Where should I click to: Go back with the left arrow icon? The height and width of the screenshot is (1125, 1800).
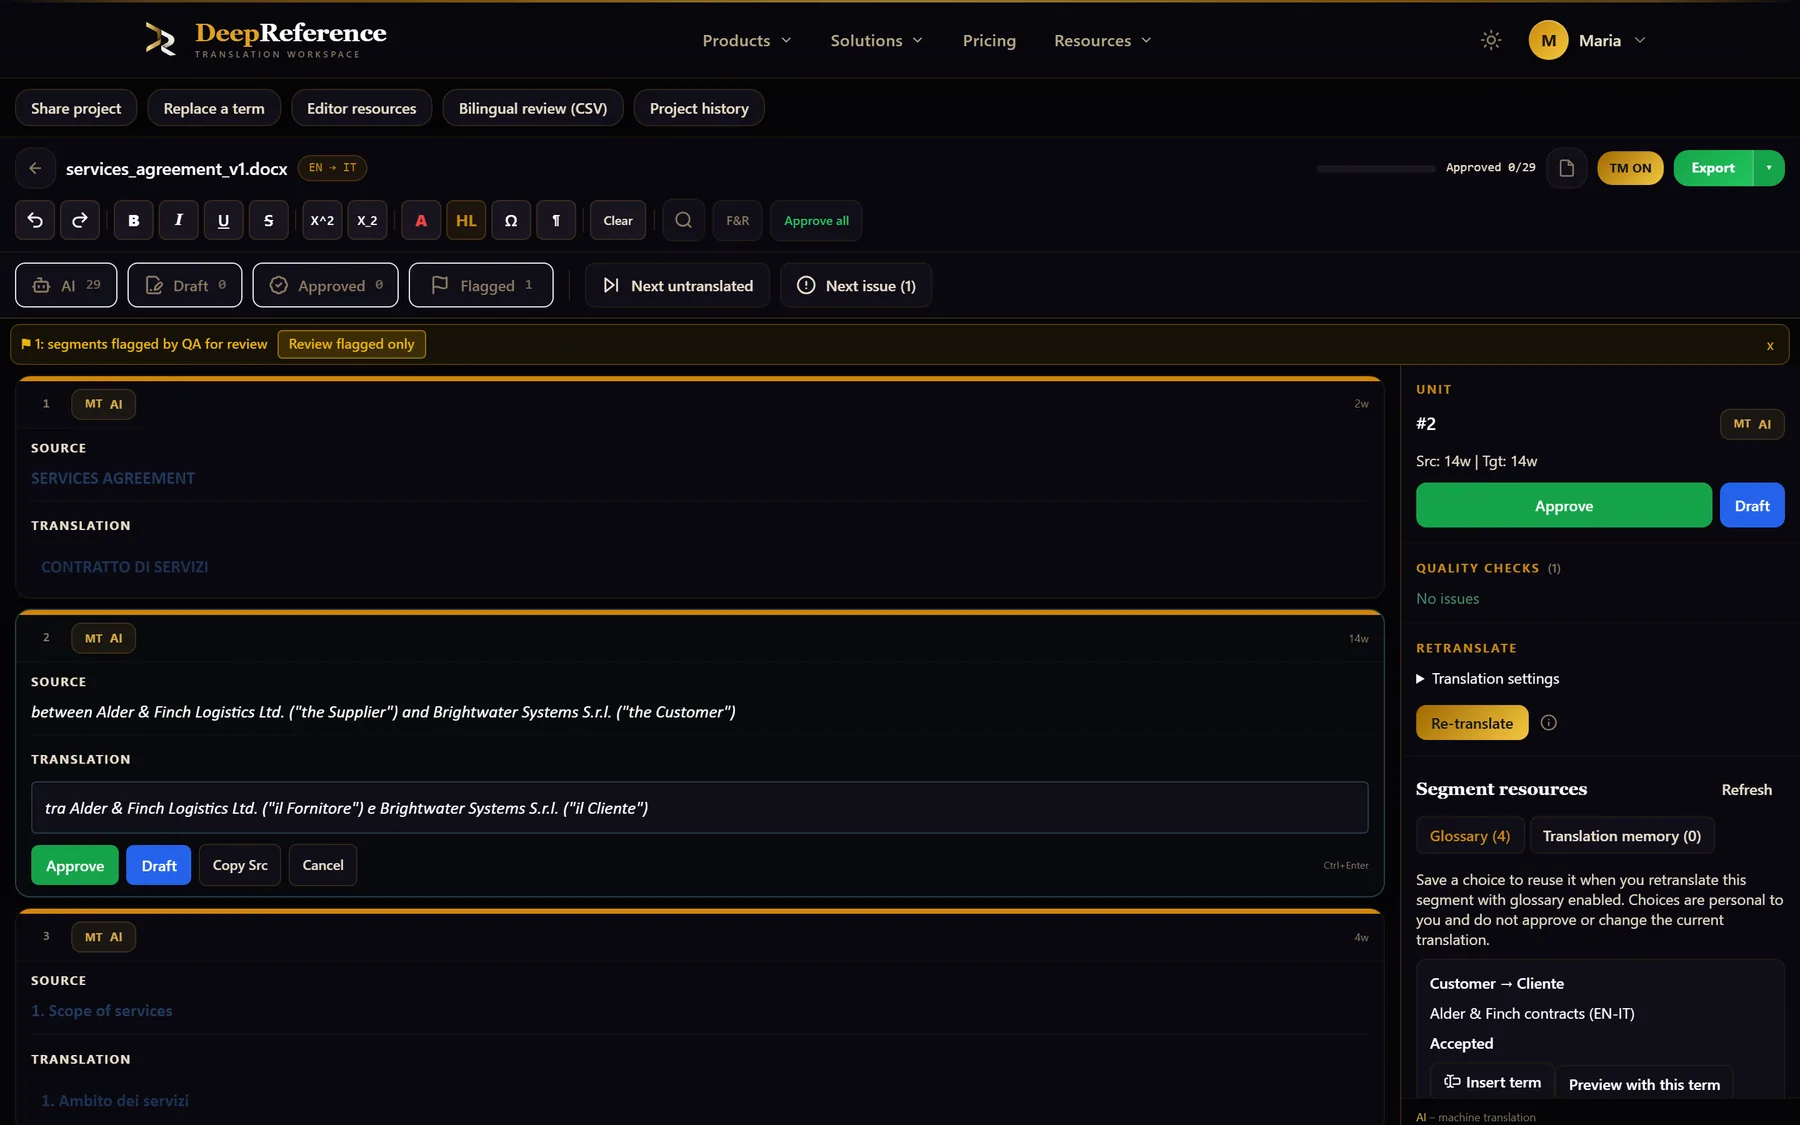click(35, 168)
